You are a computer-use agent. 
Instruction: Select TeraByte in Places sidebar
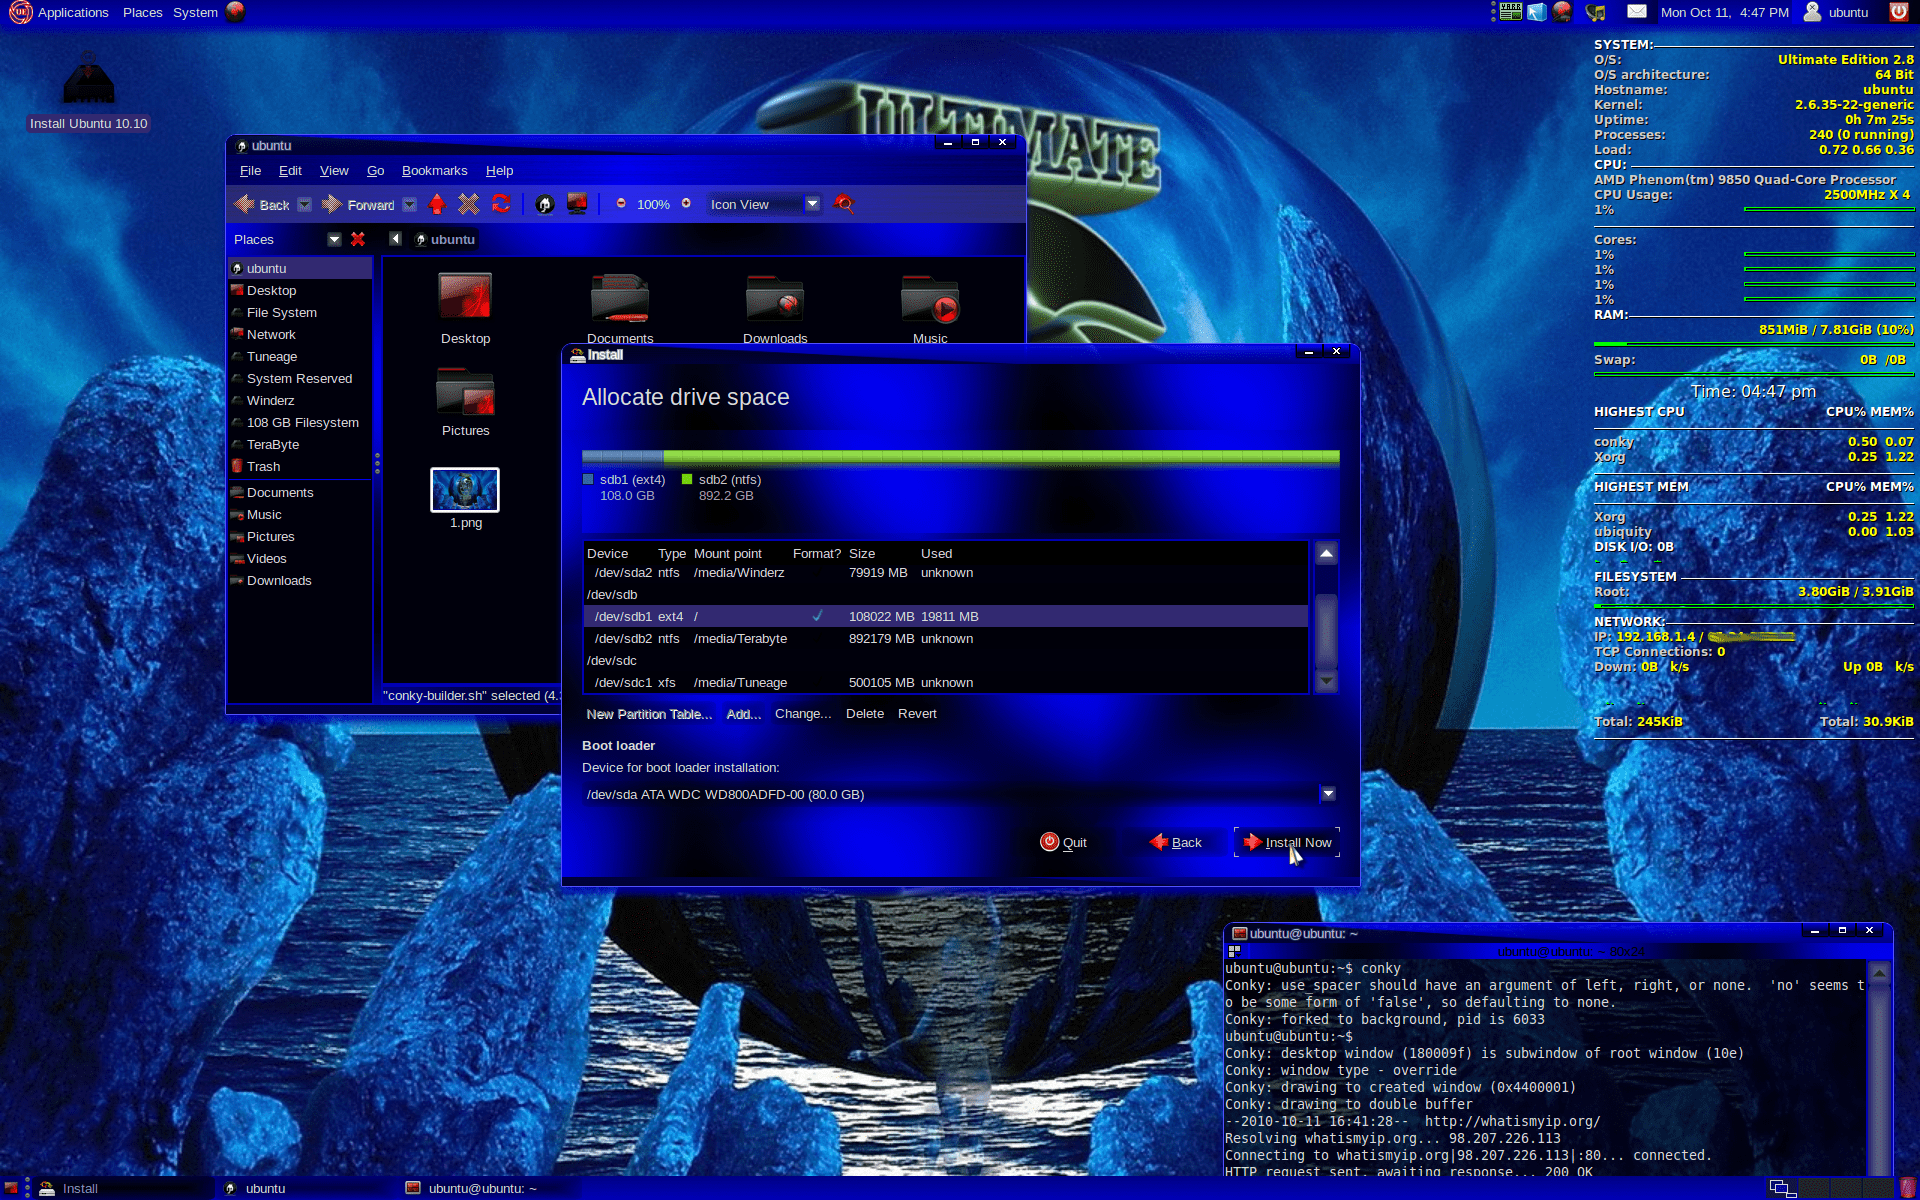coord(272,445)
